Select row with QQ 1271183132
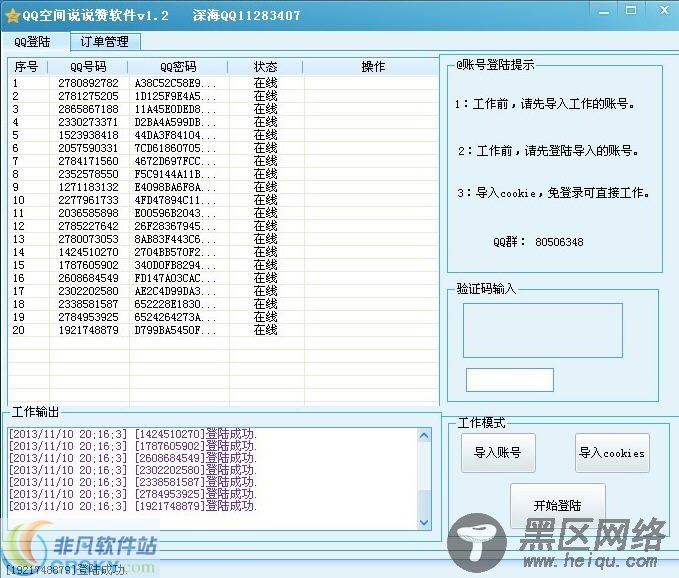 (223, 187)
